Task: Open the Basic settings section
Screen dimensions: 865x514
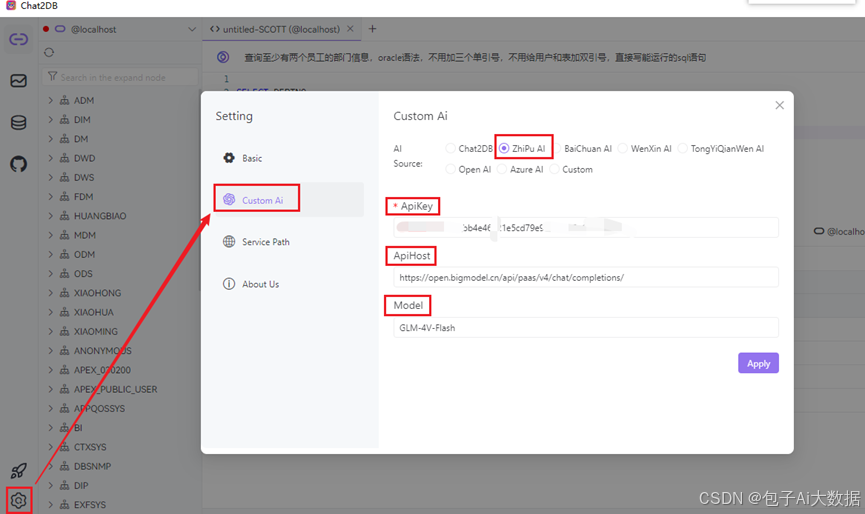Action: pyautogui.click(x=289, y=158)
